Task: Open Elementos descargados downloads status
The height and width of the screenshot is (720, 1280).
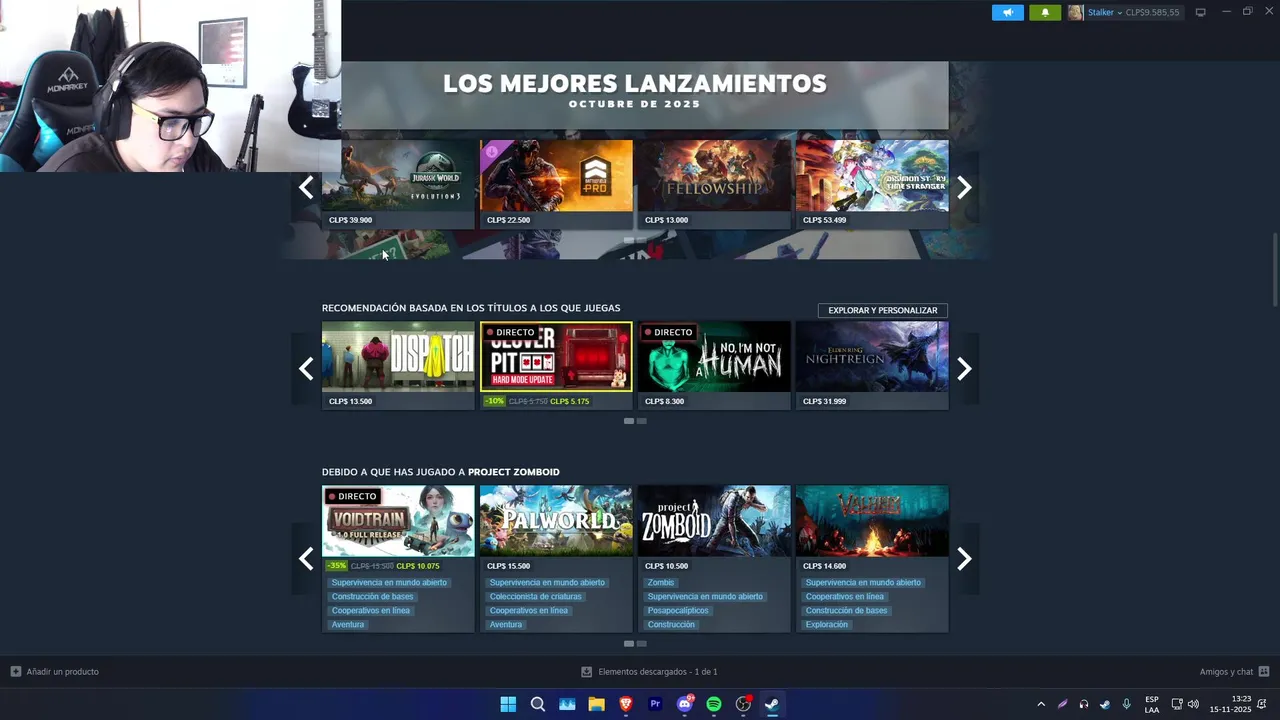Action: click(649, 672)
